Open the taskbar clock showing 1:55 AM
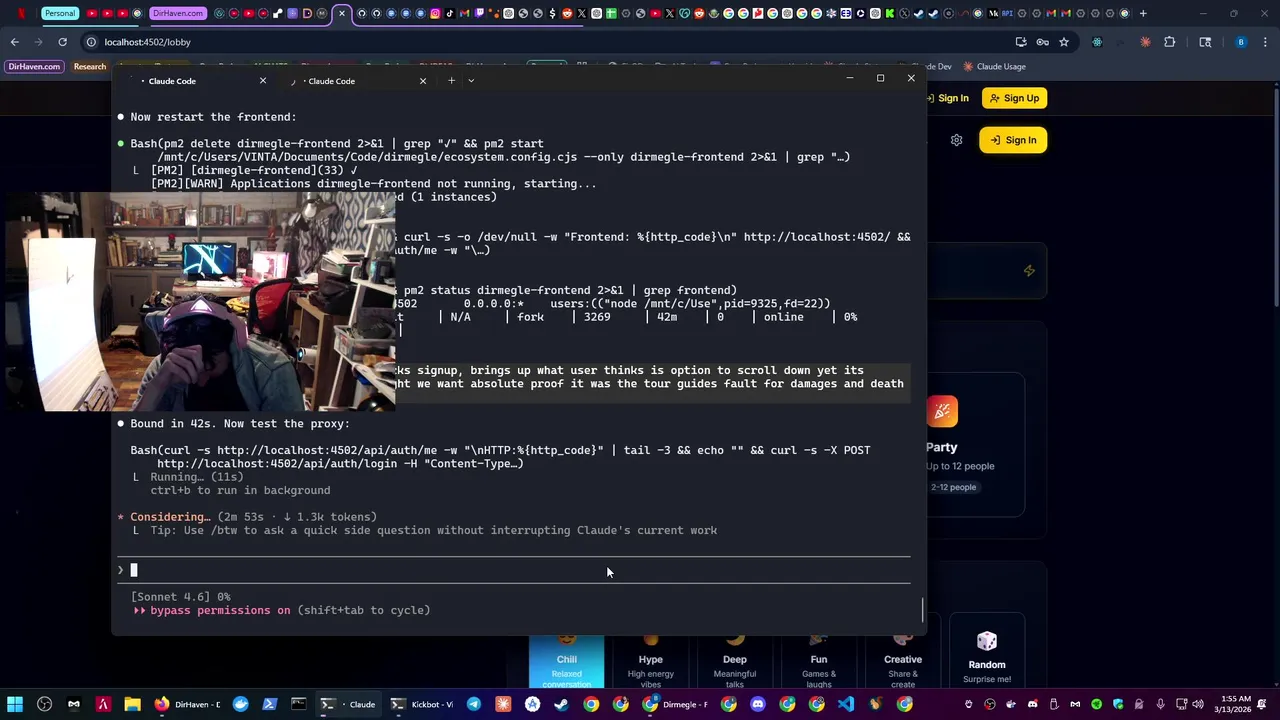The height and width of the screenshot is (720, 1280). (1233, 704)
